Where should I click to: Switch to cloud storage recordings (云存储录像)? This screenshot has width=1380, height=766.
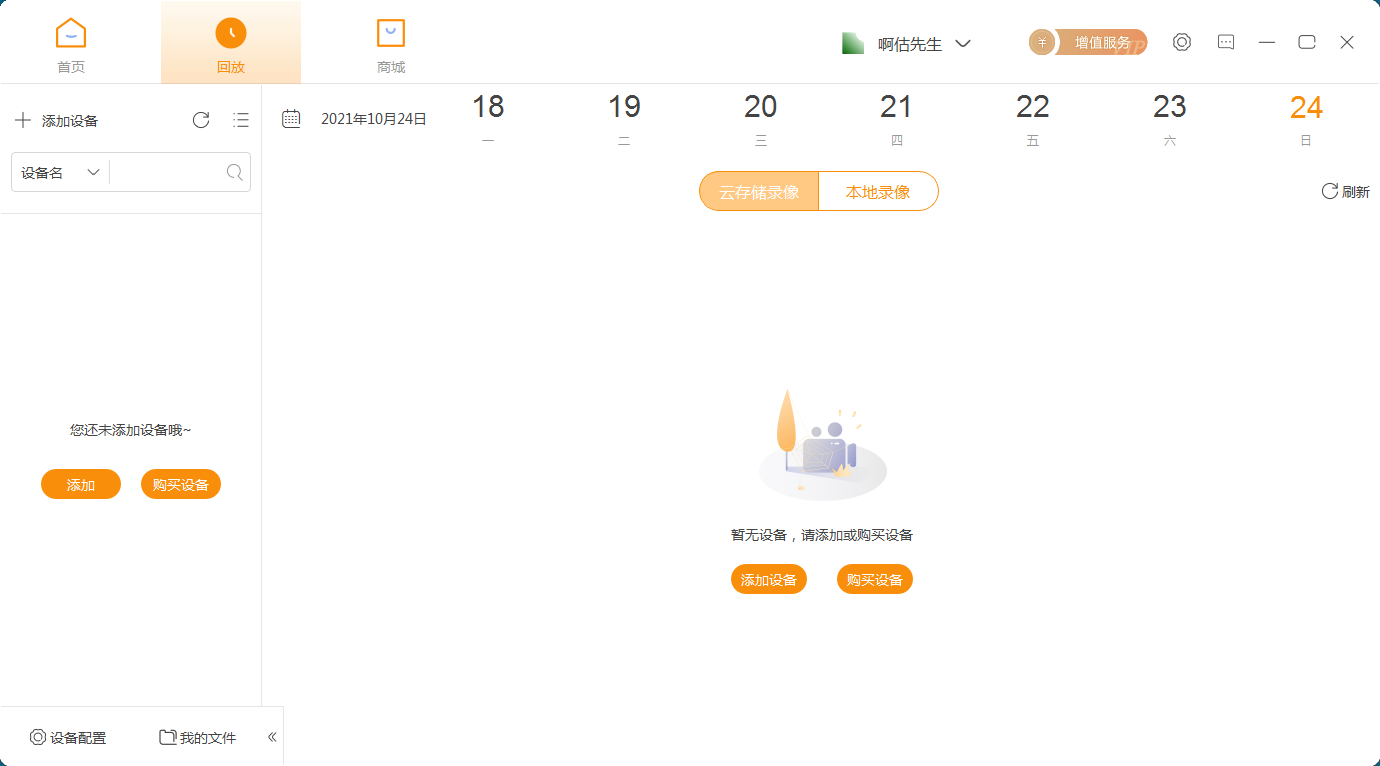pyautogui.click(x=759, y=192)
